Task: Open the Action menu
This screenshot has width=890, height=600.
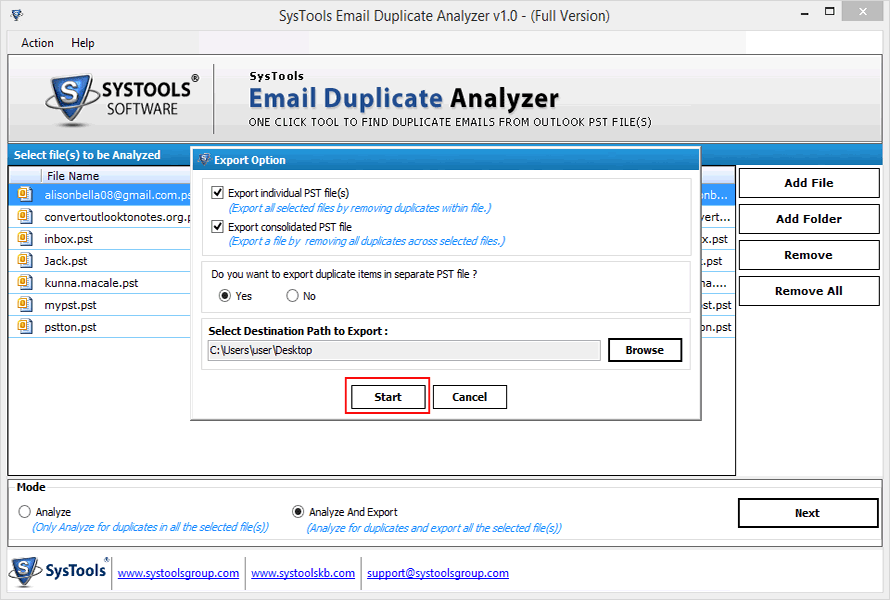Action: click(37, 43)
